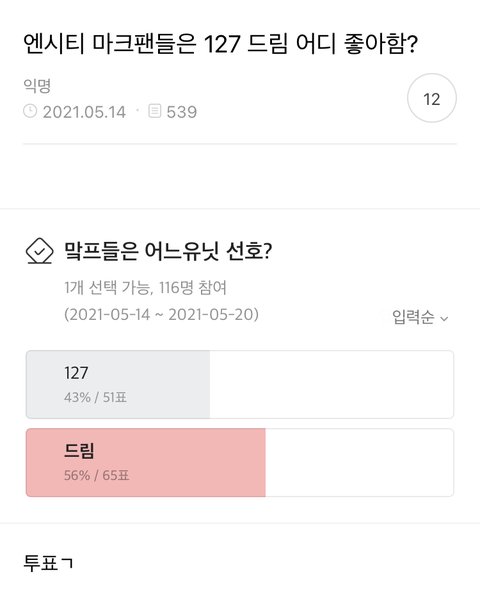
Task: Click the pink 56% vote progress bar
Action: click(146, 462)
